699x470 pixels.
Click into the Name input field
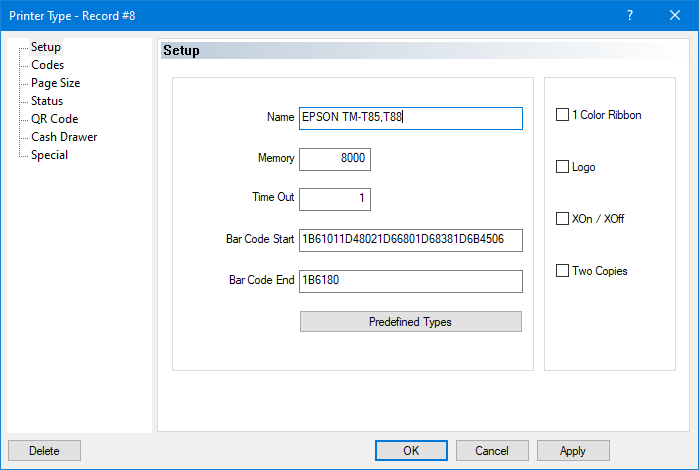click(x=410, y=118)
